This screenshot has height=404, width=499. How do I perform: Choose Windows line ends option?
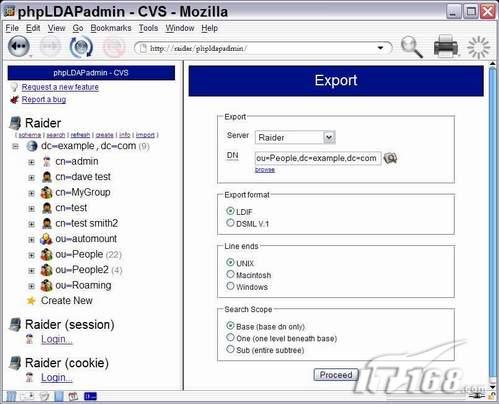230,286
